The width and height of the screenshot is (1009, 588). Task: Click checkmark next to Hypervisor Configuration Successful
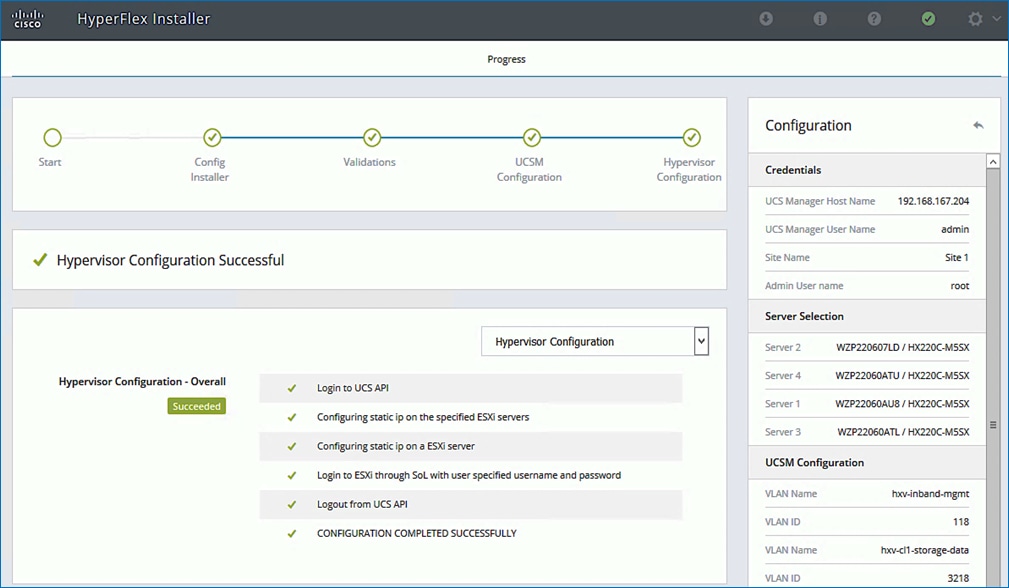40,260
